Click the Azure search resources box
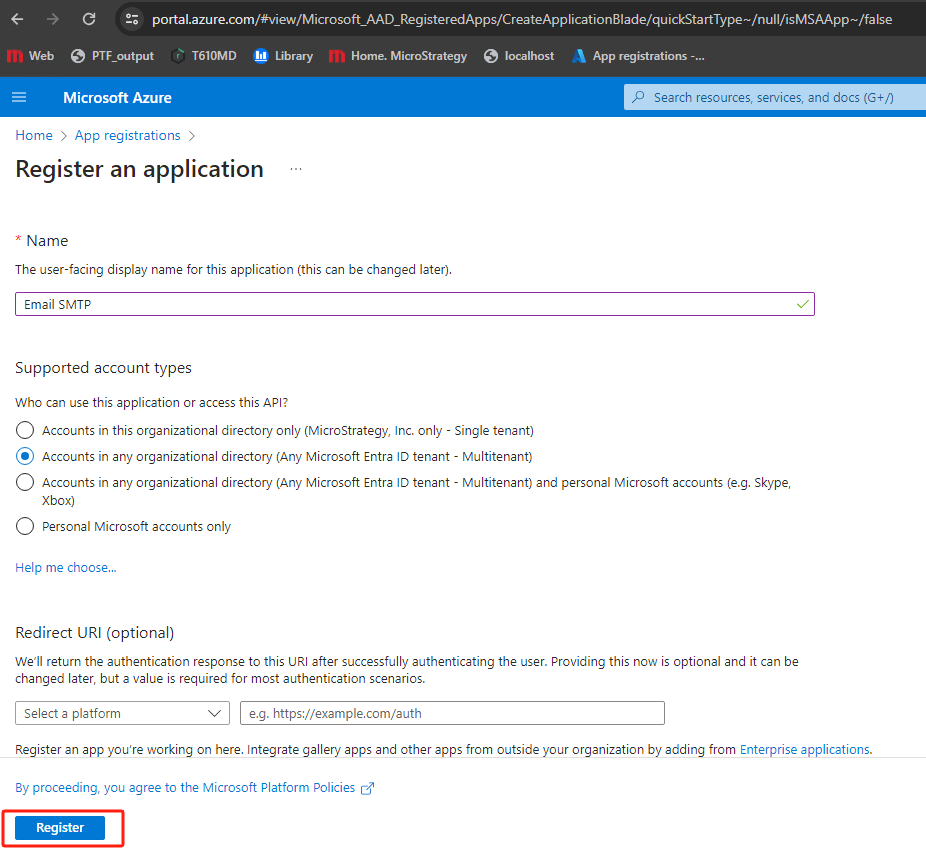926x854 pixels. (772, 97)
